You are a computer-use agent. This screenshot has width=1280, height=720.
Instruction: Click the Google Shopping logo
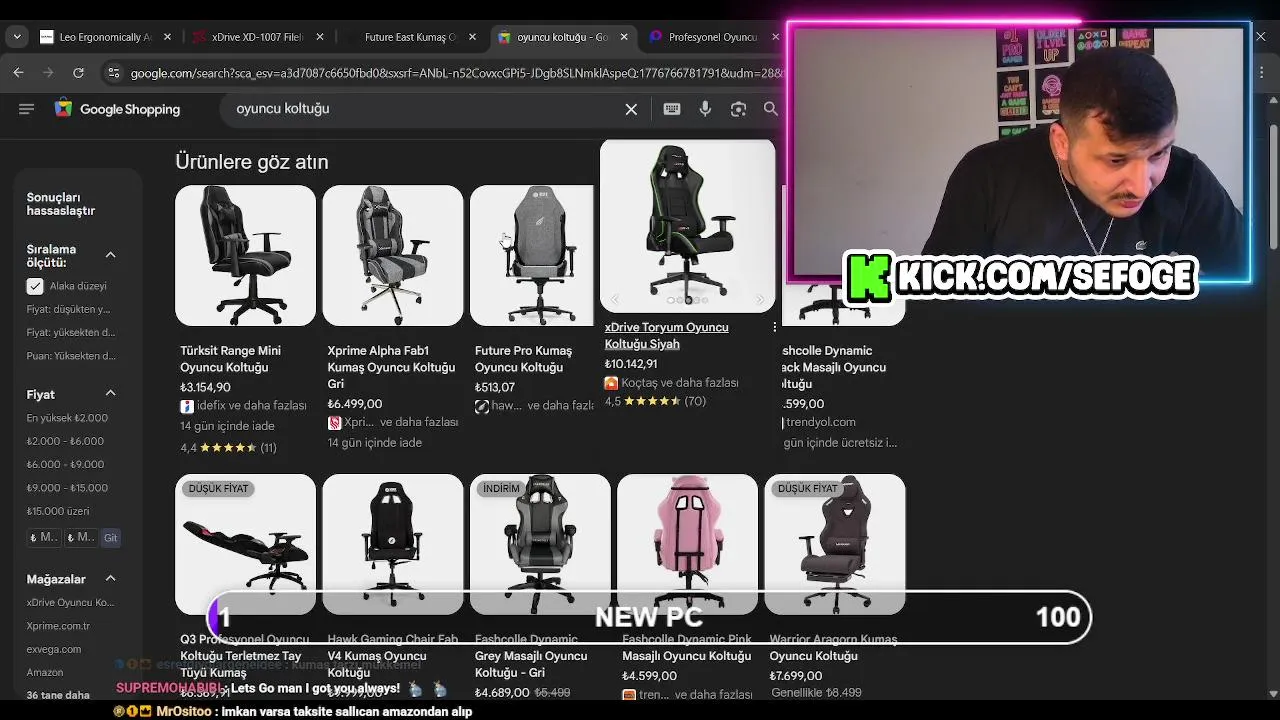coord(118,109)
